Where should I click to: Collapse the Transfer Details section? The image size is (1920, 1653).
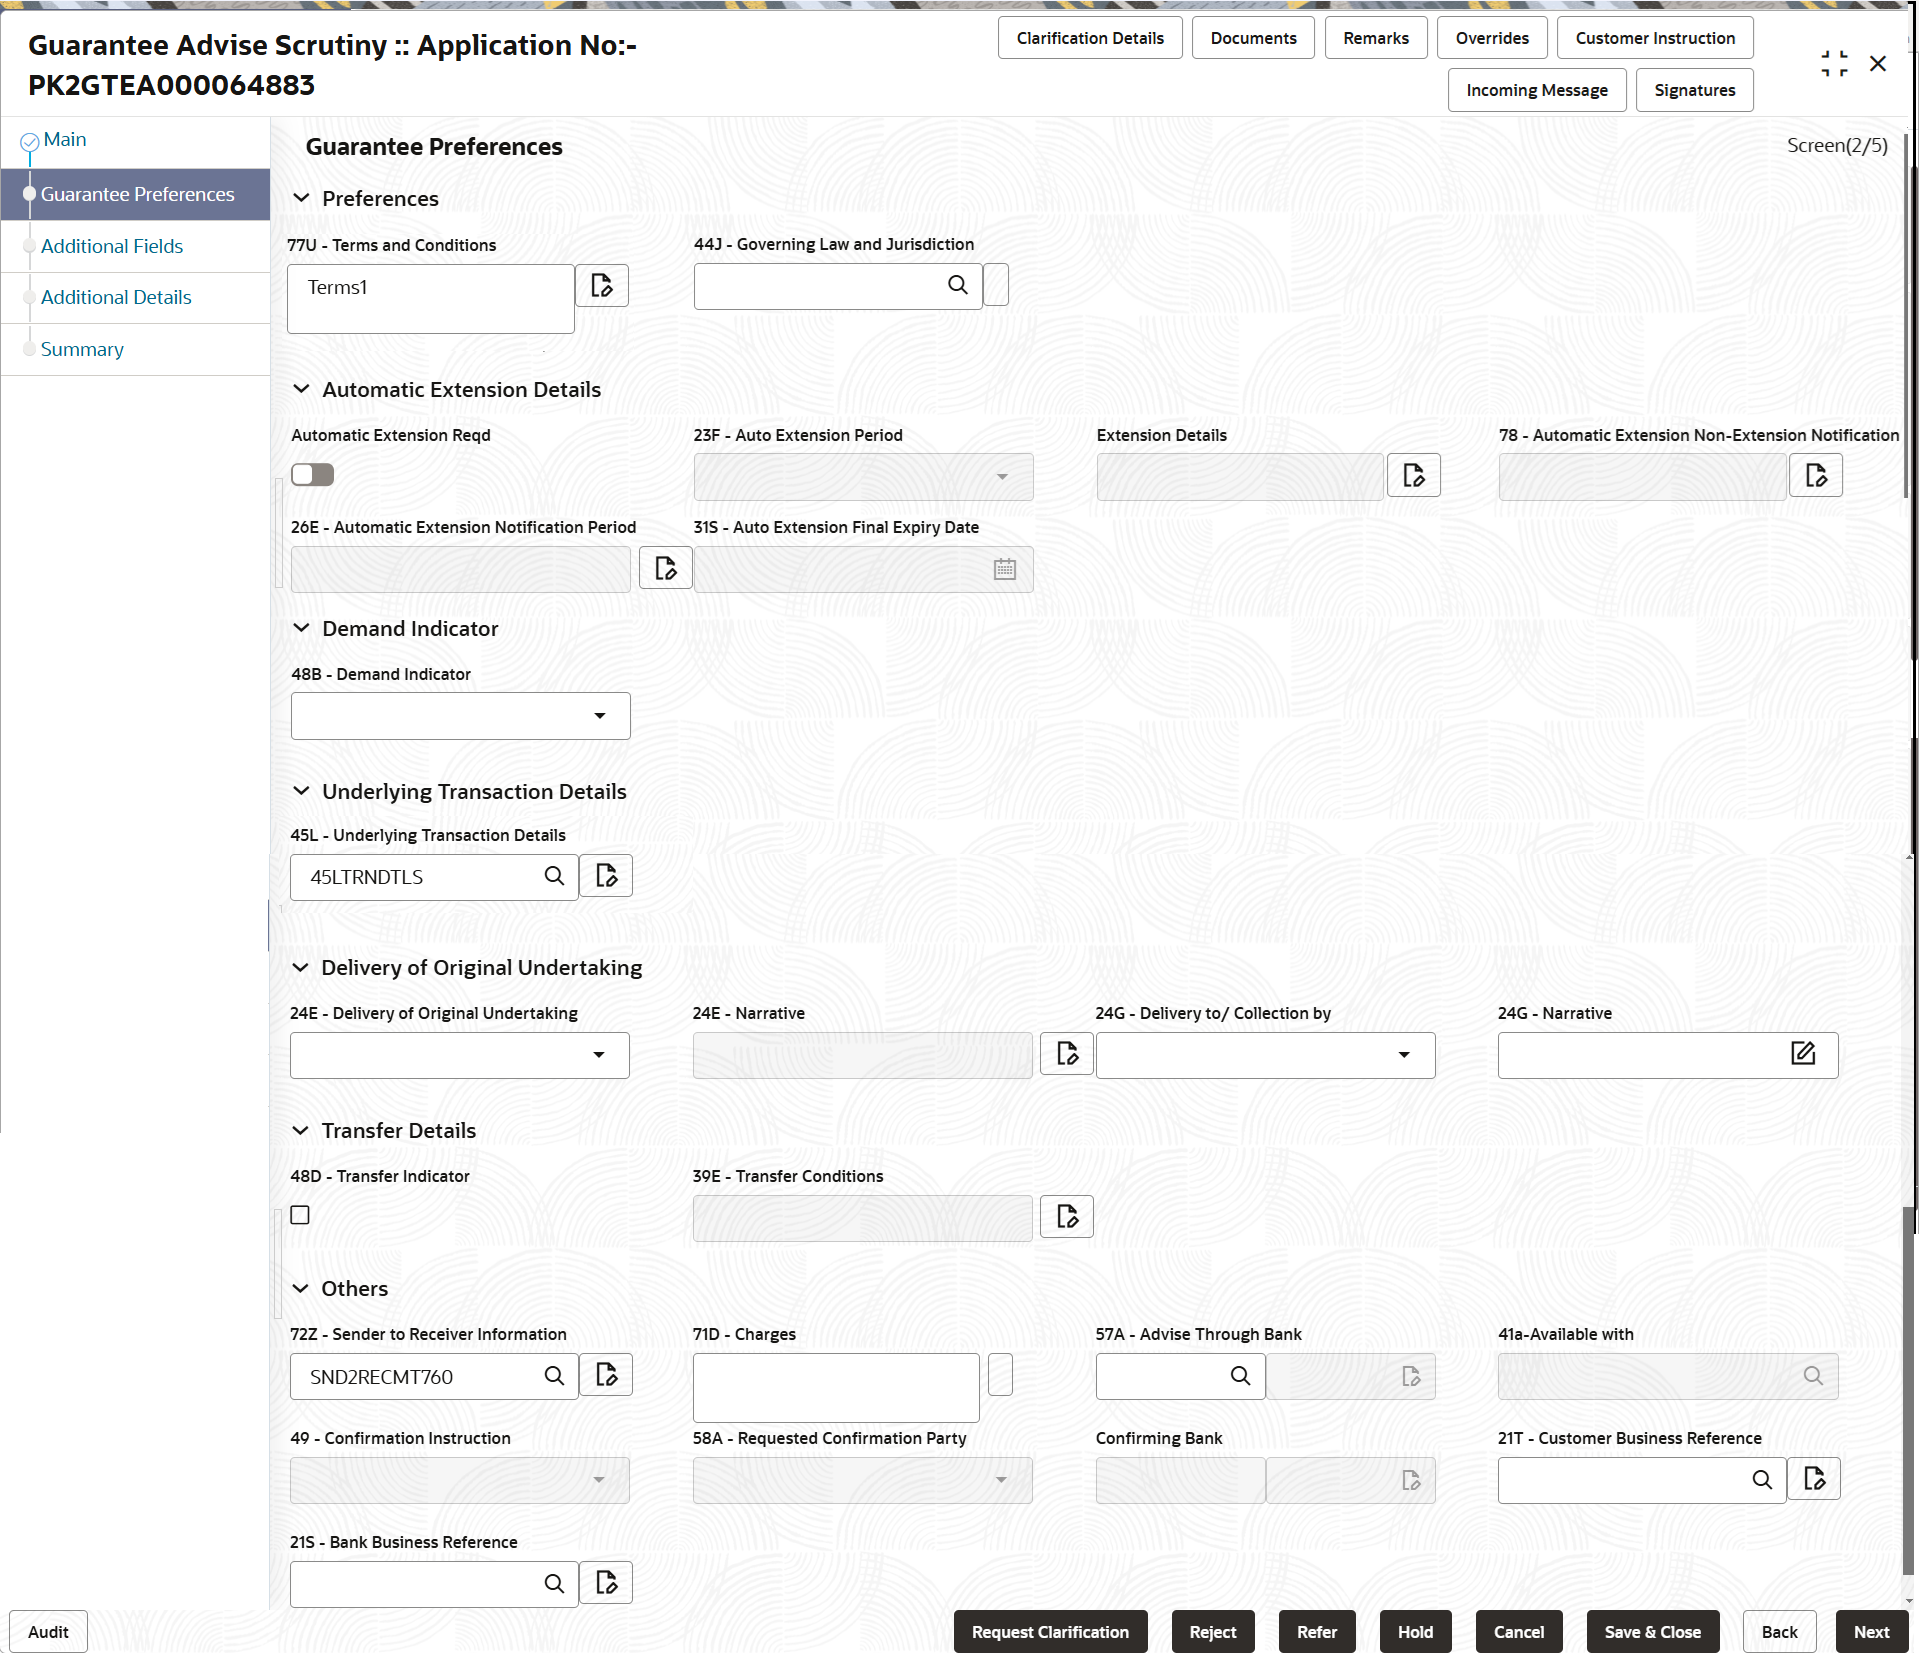(300, 1130)
